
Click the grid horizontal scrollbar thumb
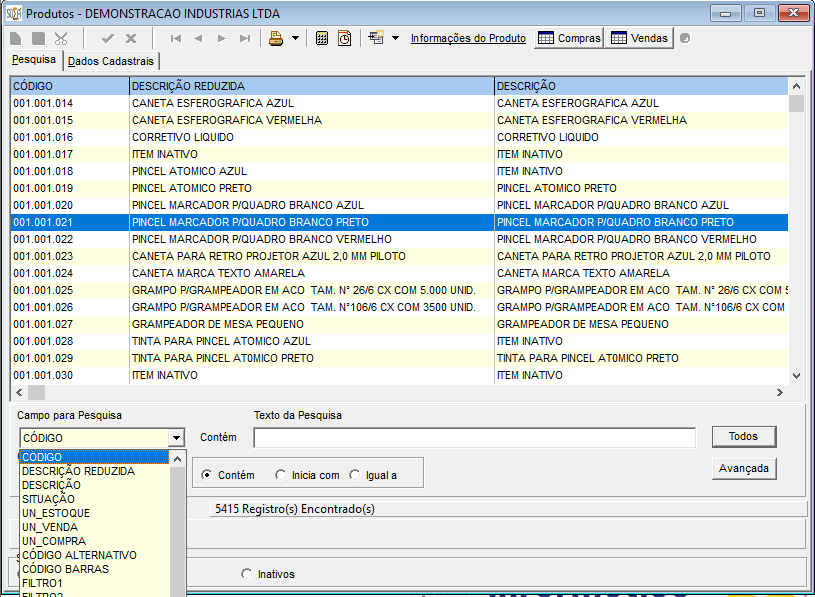[x=36, y=393]
